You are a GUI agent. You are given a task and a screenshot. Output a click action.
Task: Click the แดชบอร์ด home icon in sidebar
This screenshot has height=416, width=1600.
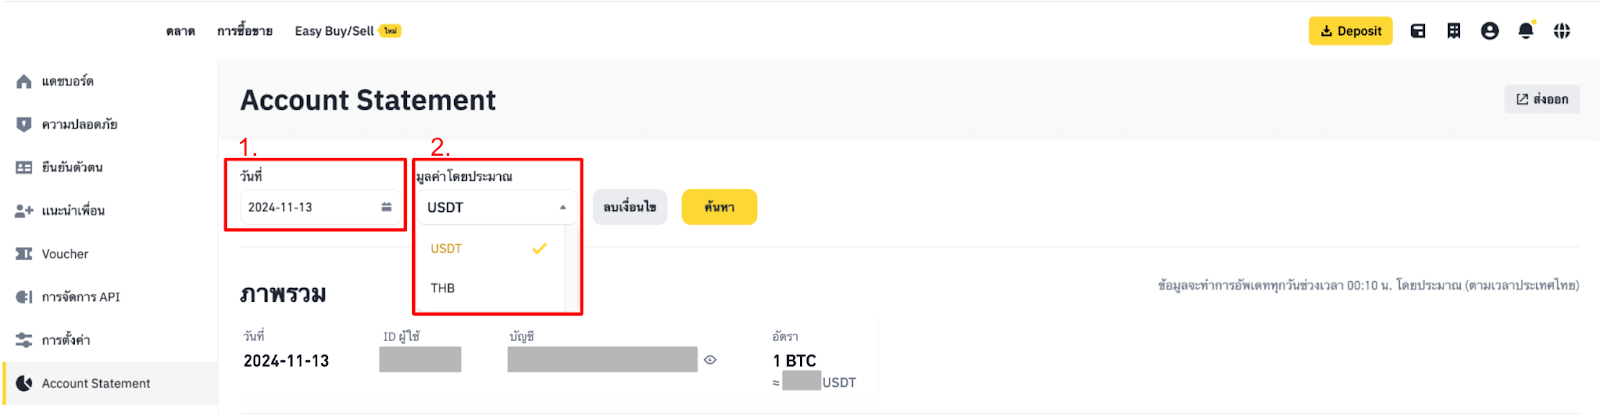coord(24,81)
